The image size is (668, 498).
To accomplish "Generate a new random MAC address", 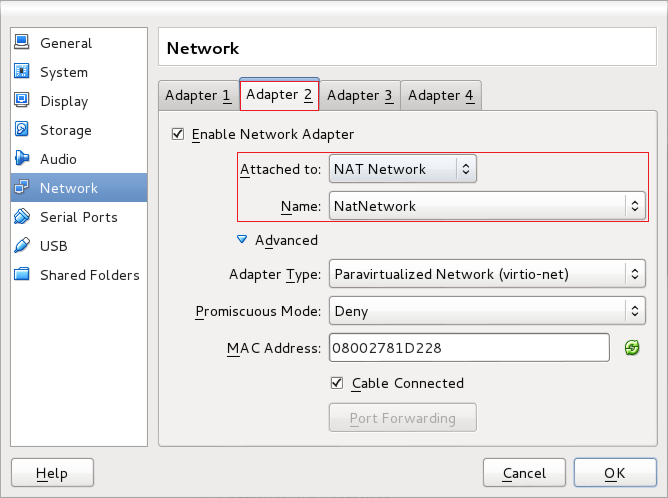I will tap(632, 348).
